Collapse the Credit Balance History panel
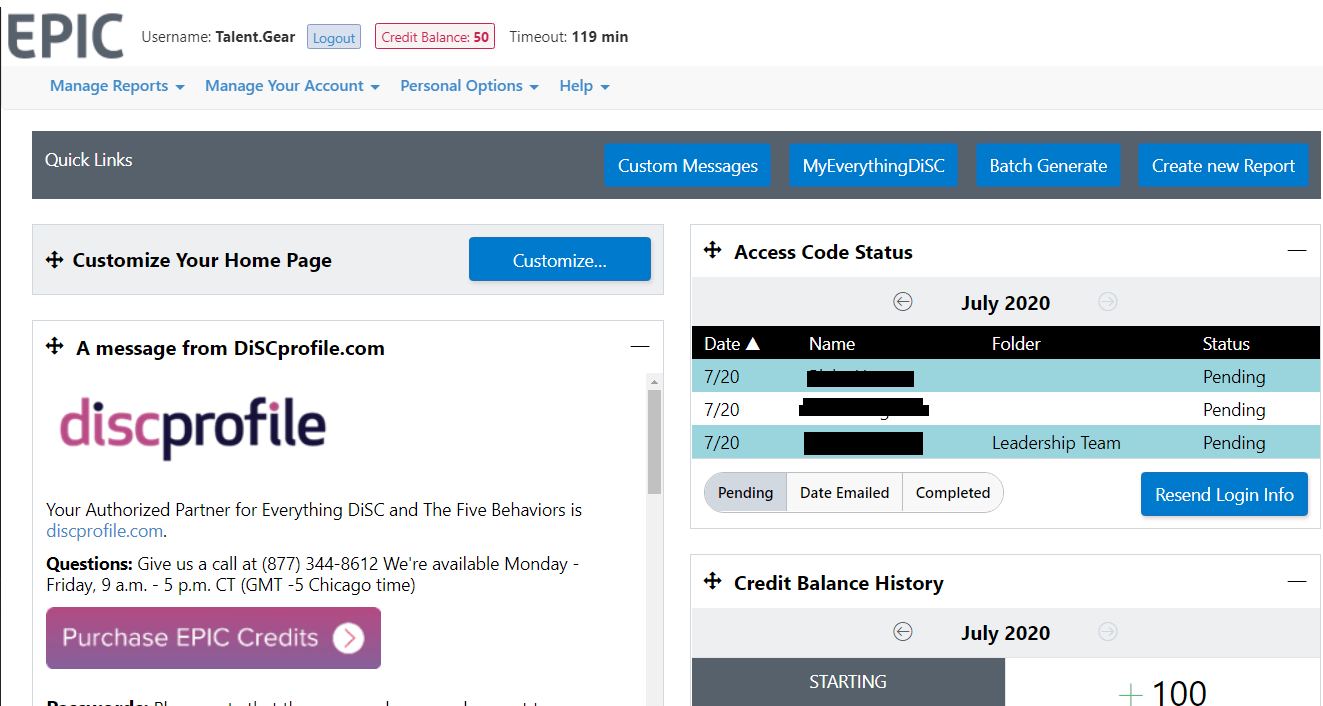 coord(1297,582)
